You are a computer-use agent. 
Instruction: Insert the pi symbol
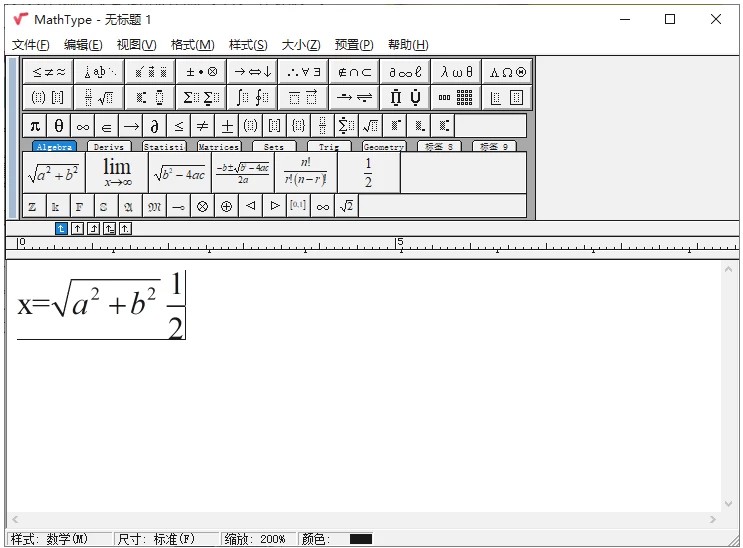(35, 126)
